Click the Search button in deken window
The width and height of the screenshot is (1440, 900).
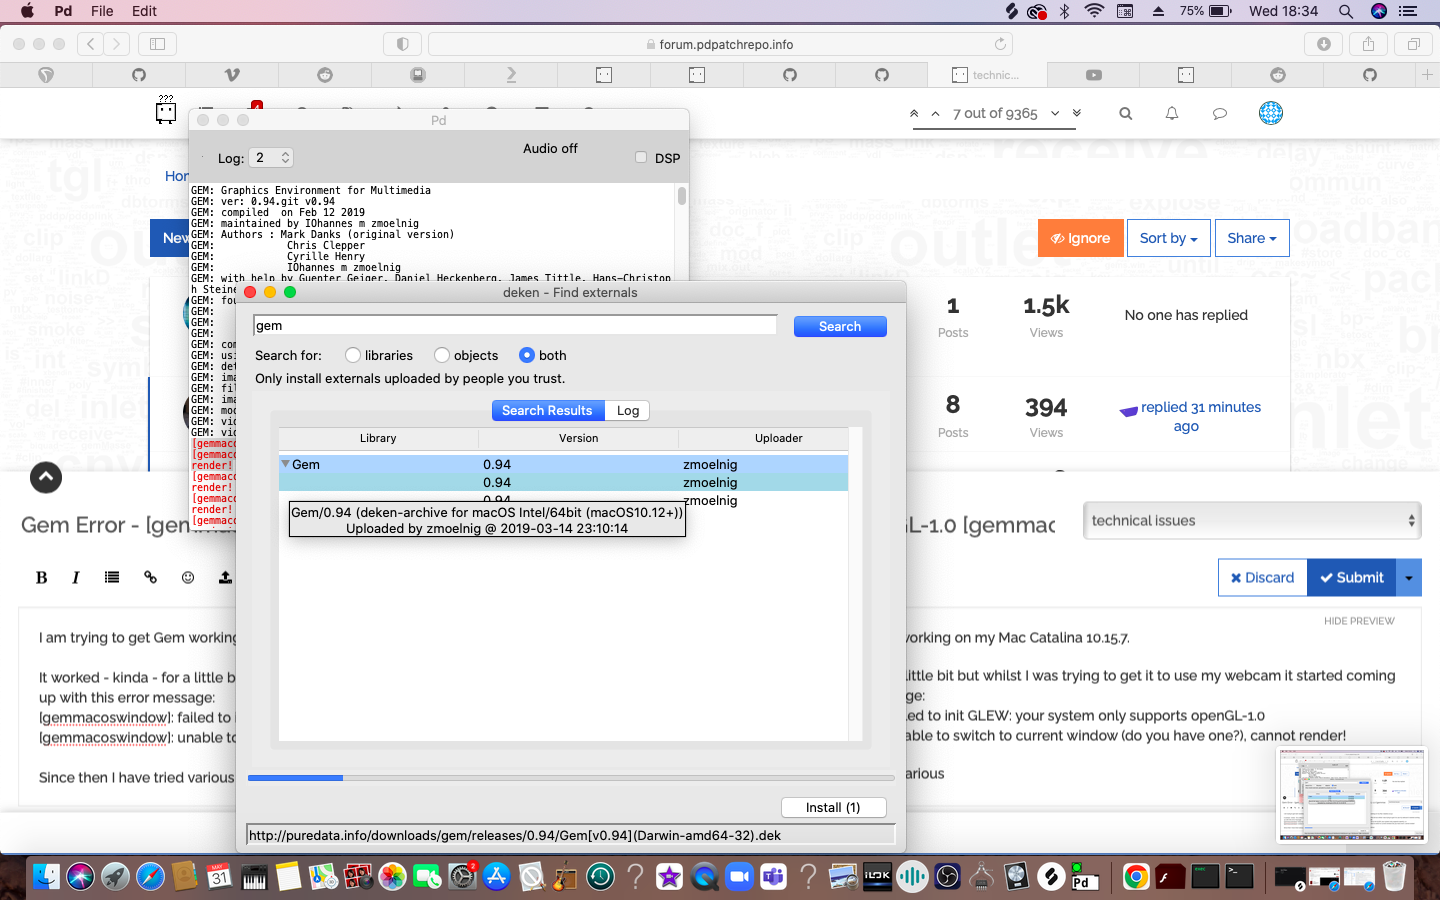(840, 327)
